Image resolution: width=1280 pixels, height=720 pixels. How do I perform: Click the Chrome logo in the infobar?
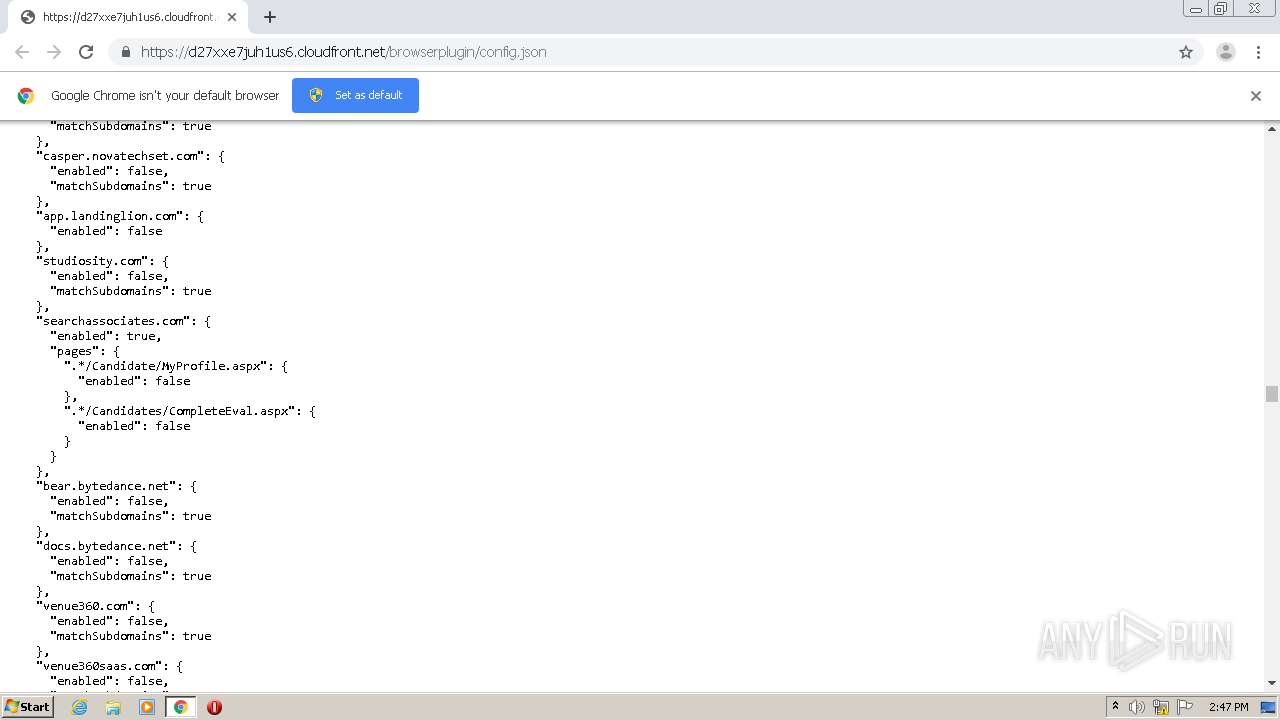click(x=26, y=96)
